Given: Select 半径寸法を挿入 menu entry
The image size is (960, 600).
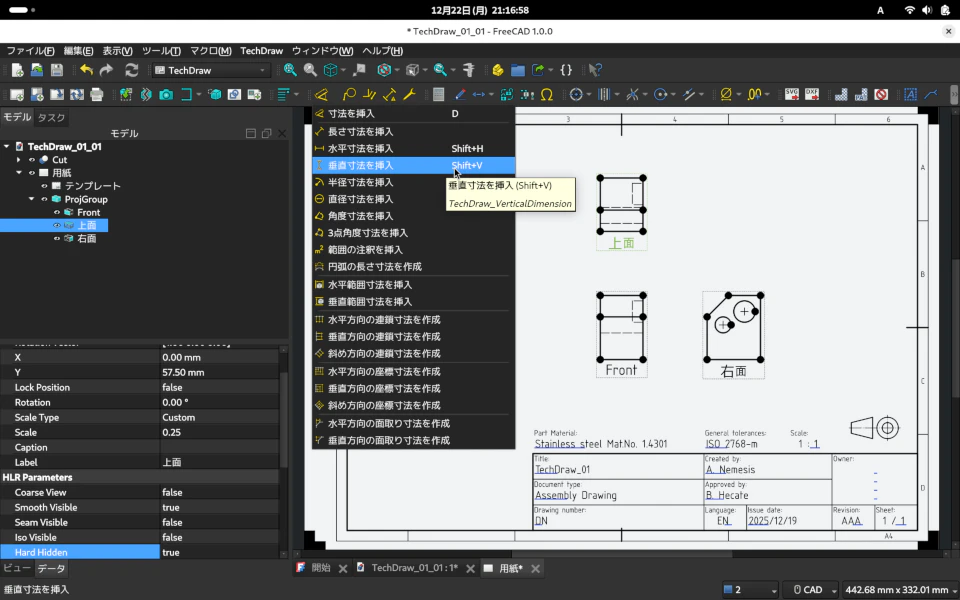Looking at the screenshot, I should pos(413,182).
